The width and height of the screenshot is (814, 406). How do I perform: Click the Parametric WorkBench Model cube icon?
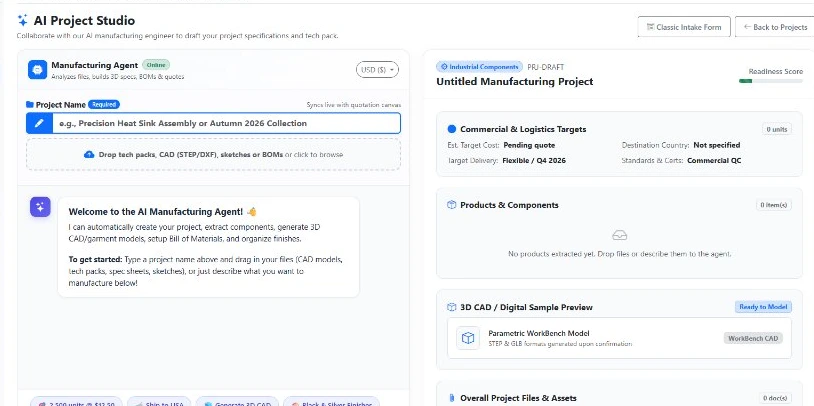pos(468,338)
